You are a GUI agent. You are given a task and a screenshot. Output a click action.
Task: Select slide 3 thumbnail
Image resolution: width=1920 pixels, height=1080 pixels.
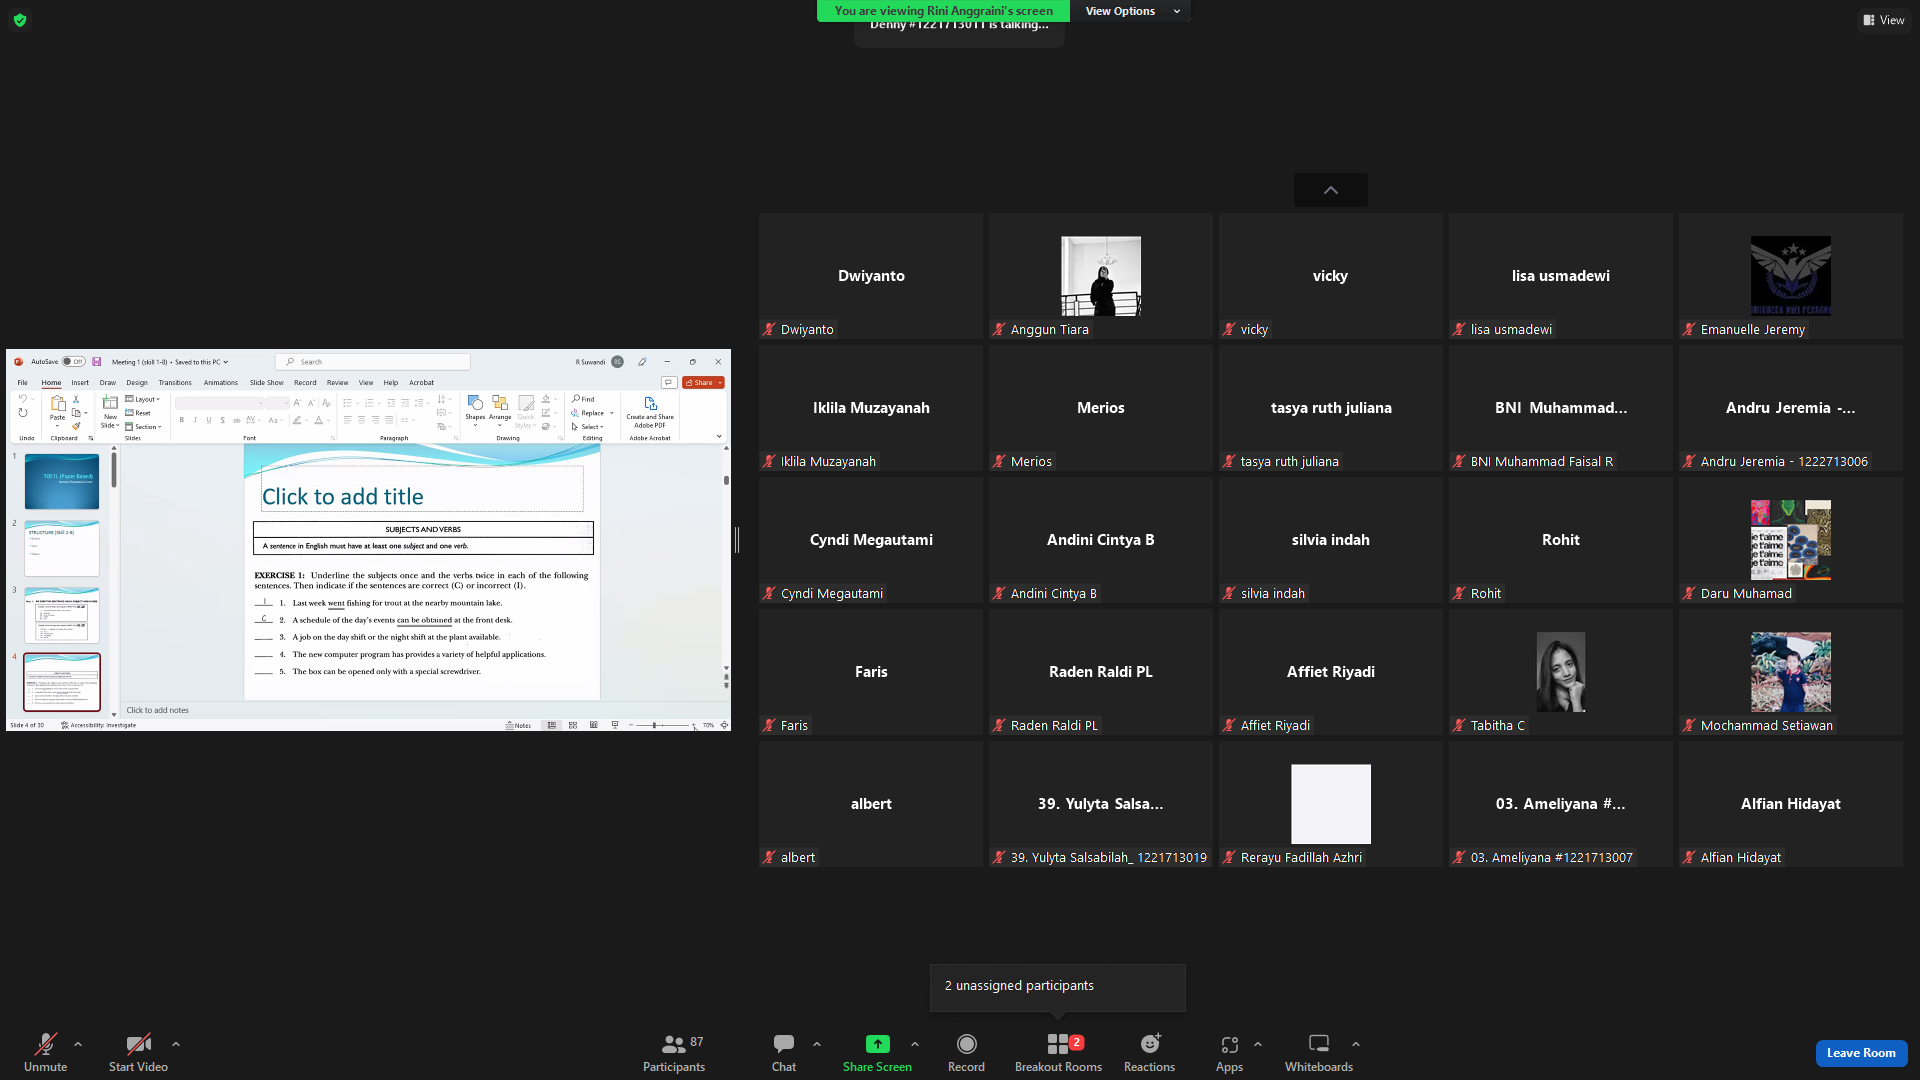62,615
